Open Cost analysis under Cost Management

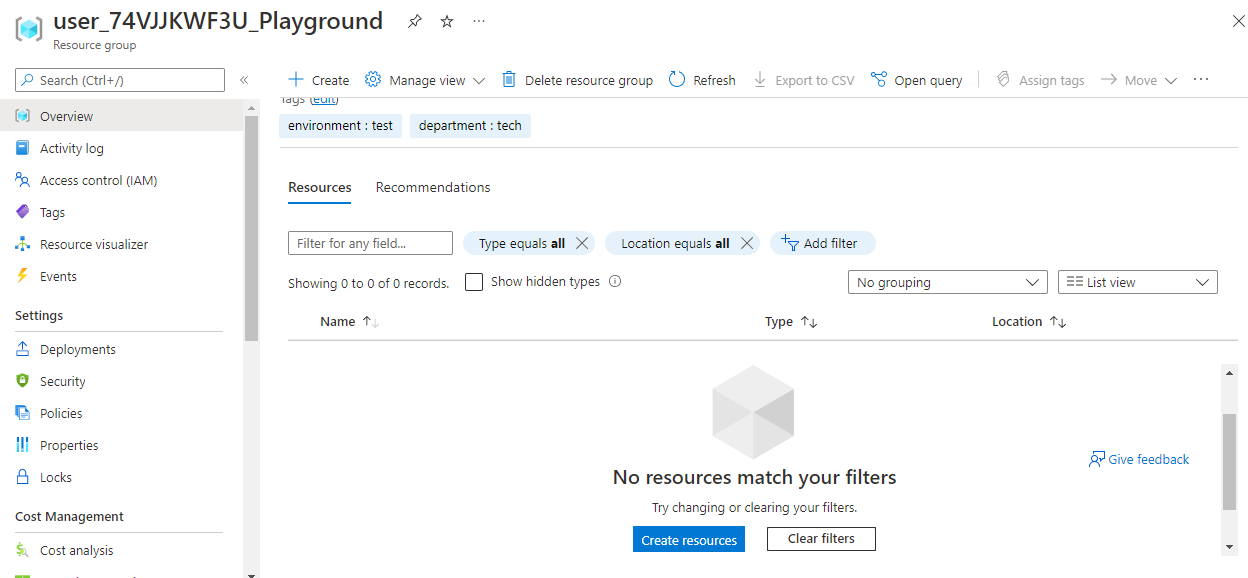click(x=77, y=549)
